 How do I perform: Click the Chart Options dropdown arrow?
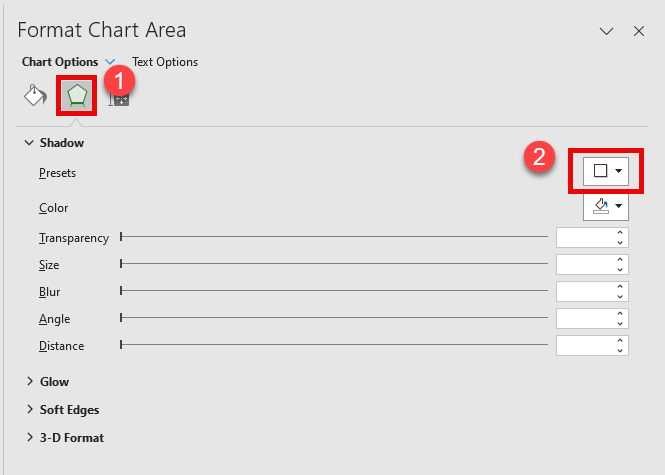(x=110, y=62)
